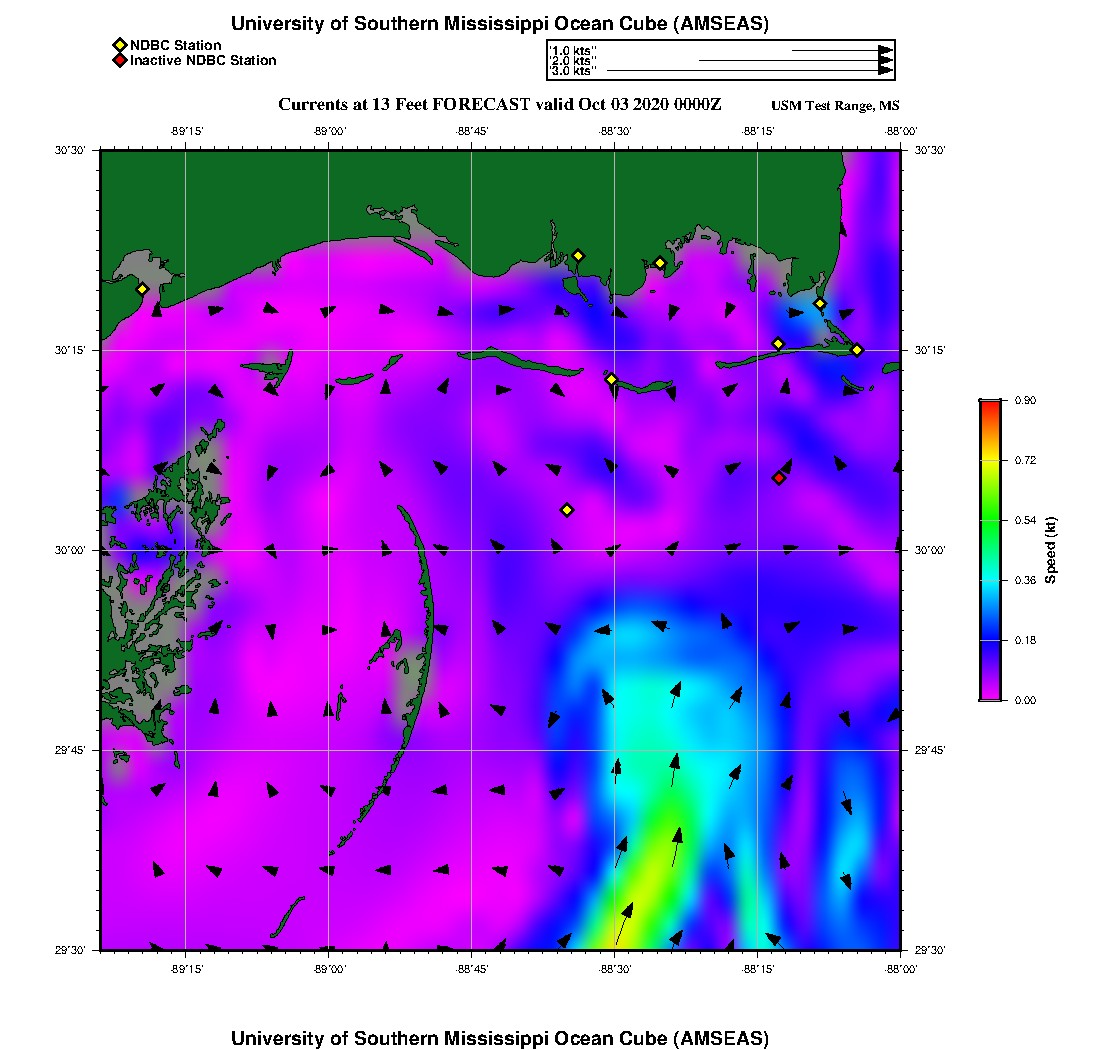Click the red Inactive NDBC Station legend diamond

coord(119,60)
